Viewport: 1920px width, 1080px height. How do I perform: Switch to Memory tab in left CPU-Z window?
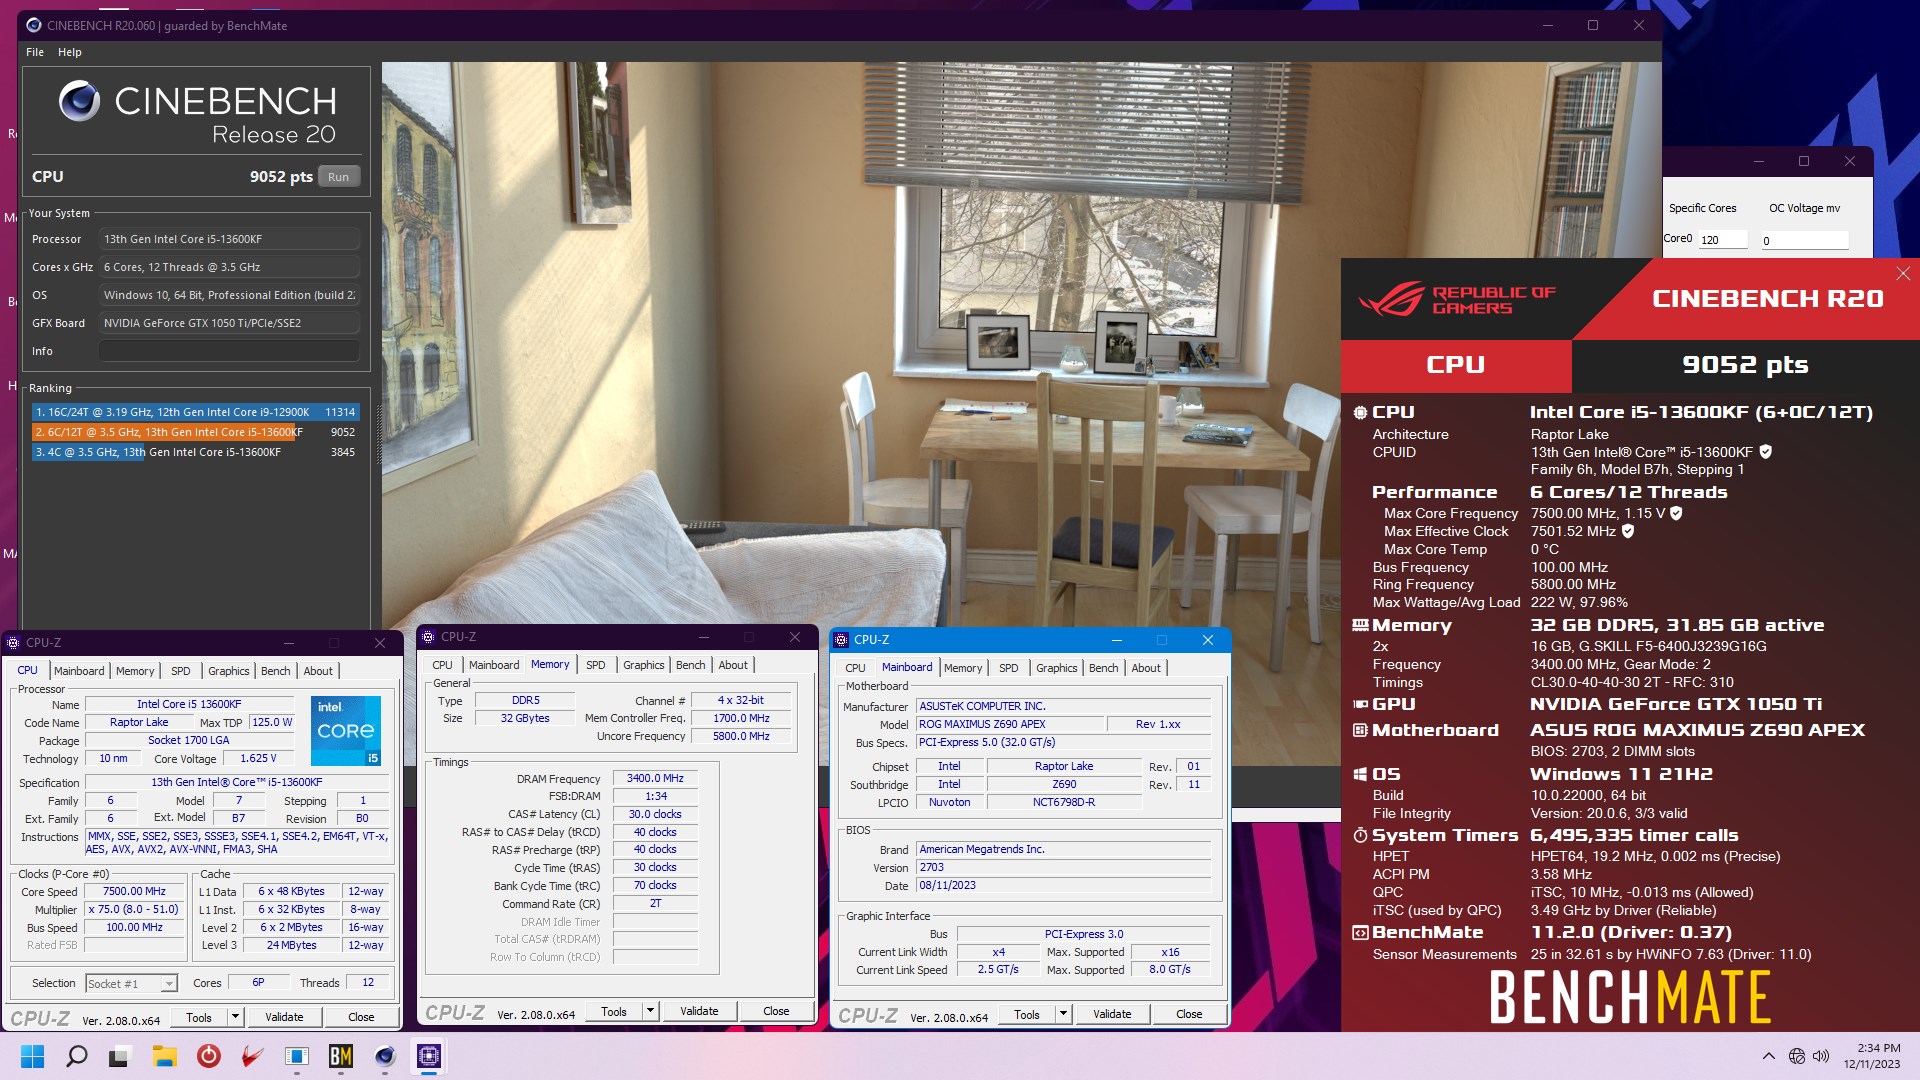pyautogui.click(x=135, y=671)
